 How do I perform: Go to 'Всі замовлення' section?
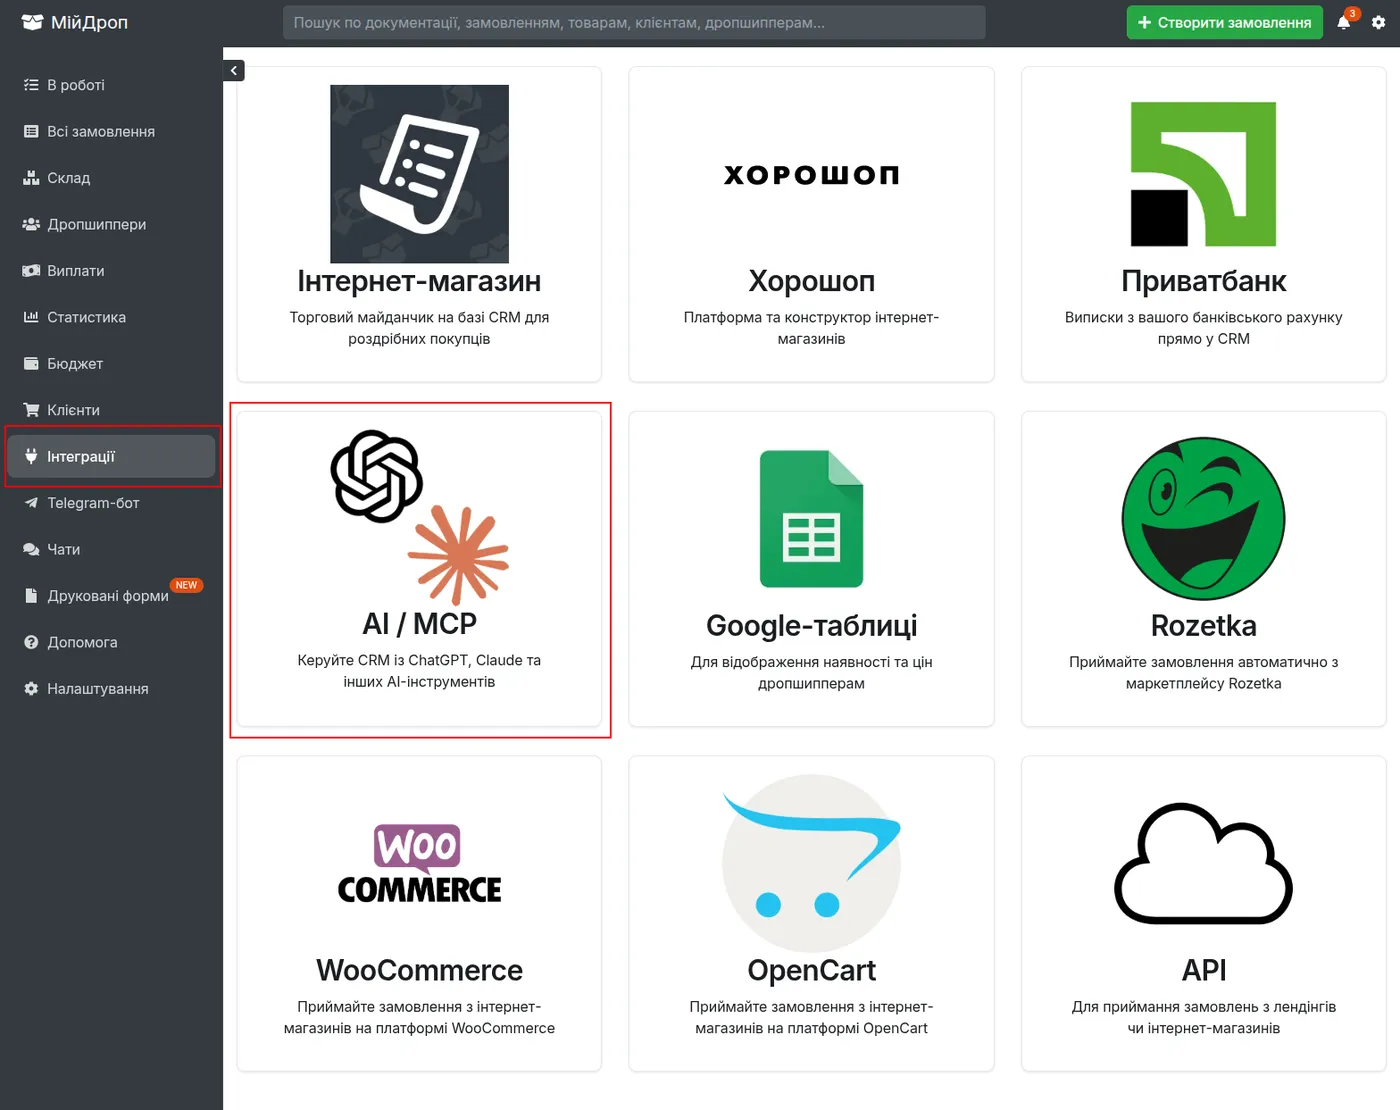click(x=111, y=131)
